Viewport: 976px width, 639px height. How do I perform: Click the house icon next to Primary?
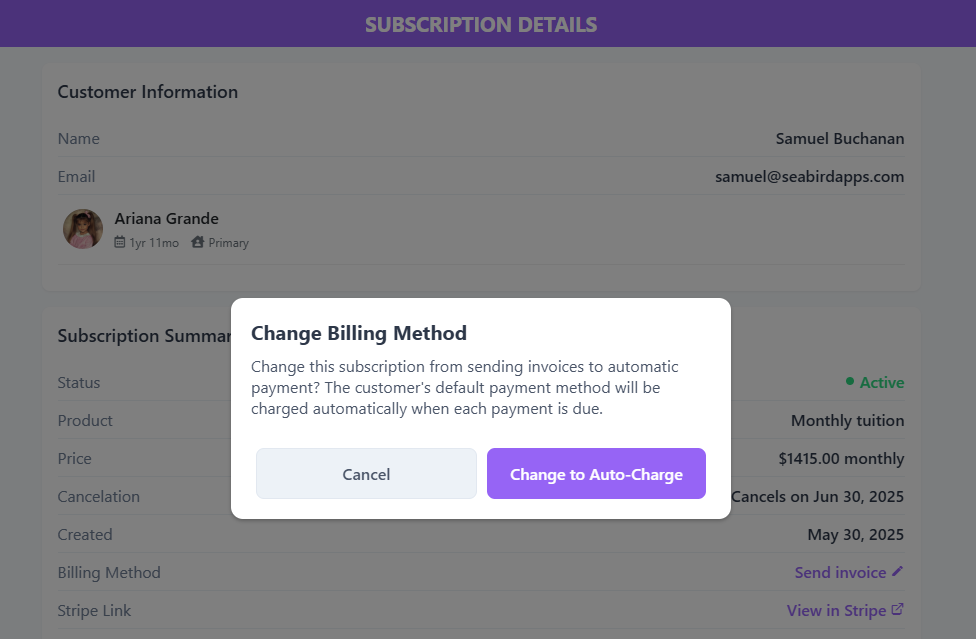197,242
